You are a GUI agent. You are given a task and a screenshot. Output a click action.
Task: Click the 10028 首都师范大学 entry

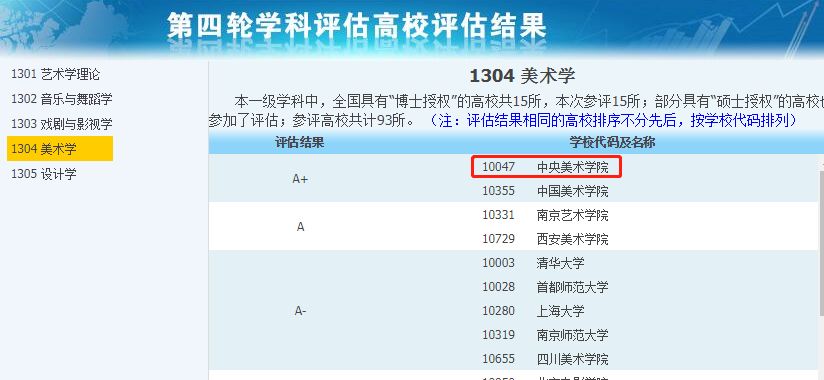(545, 286)
